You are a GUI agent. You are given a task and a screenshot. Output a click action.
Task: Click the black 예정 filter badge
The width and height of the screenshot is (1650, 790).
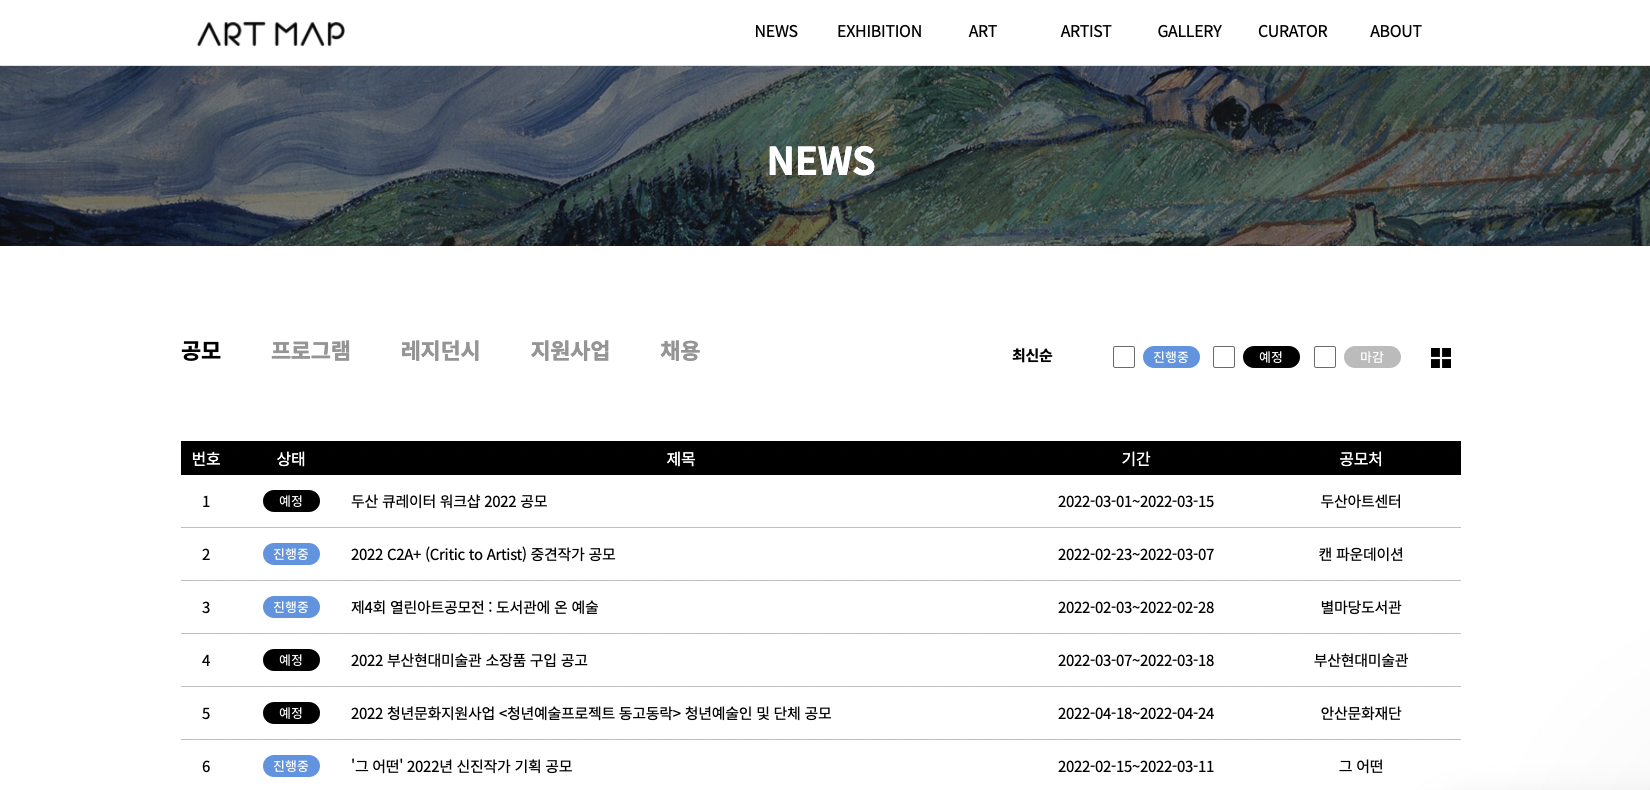click(1271, 357)
